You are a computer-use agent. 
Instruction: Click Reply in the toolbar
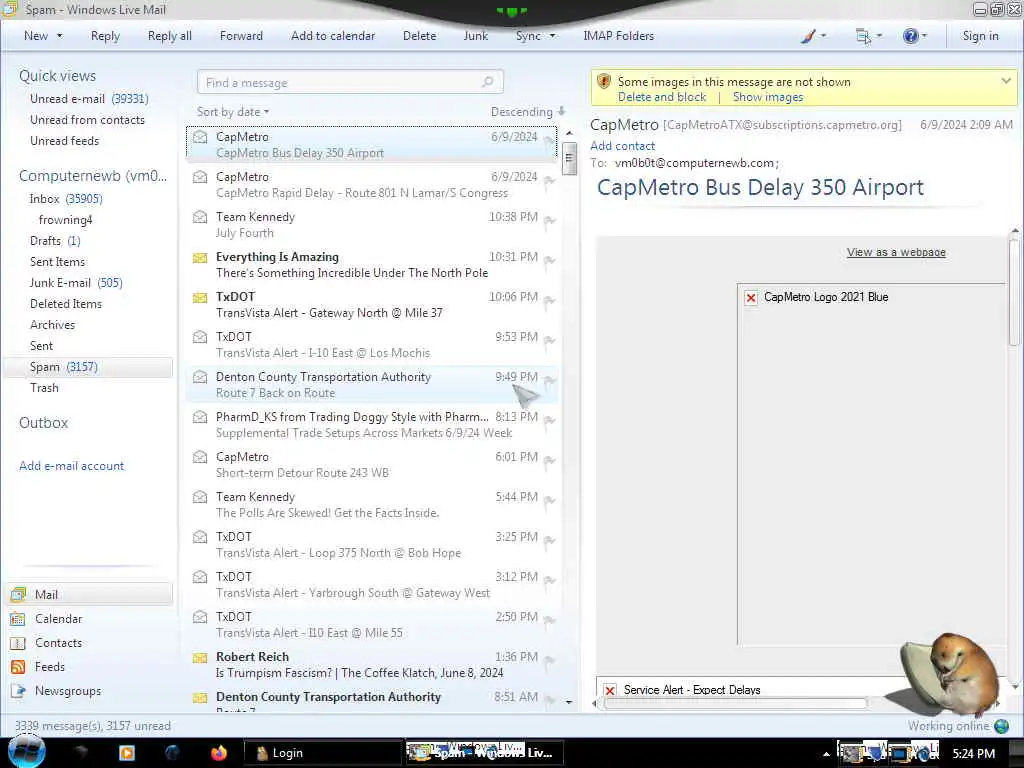tap(105, 36)
